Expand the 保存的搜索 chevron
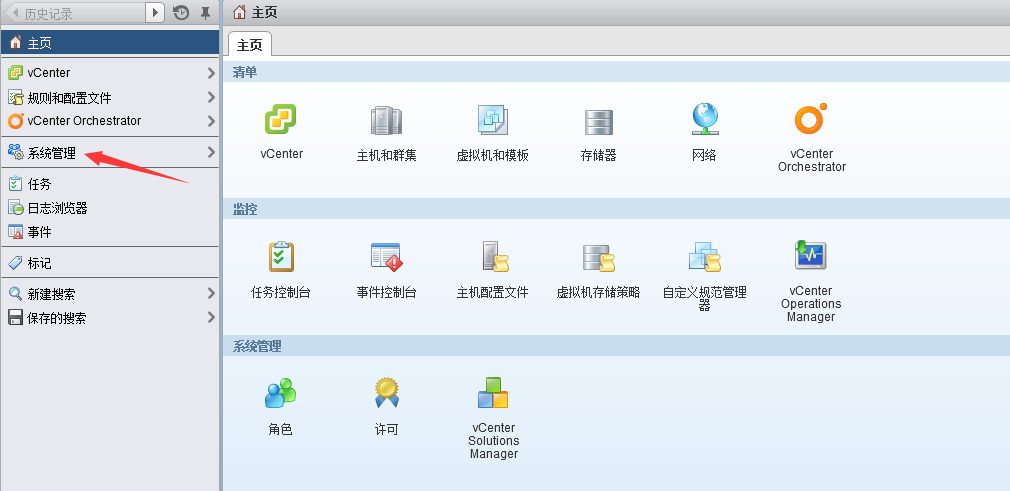 tap(211, 318)
